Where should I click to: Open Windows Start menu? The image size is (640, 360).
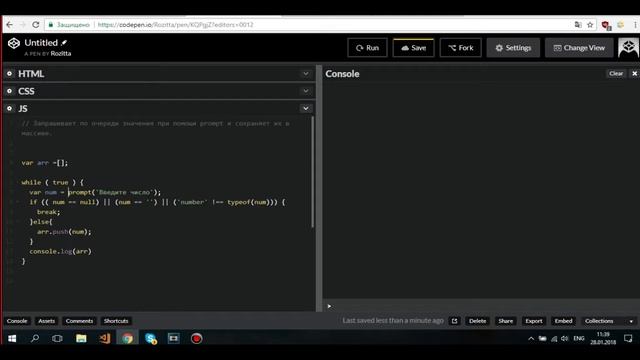[12, 338]
